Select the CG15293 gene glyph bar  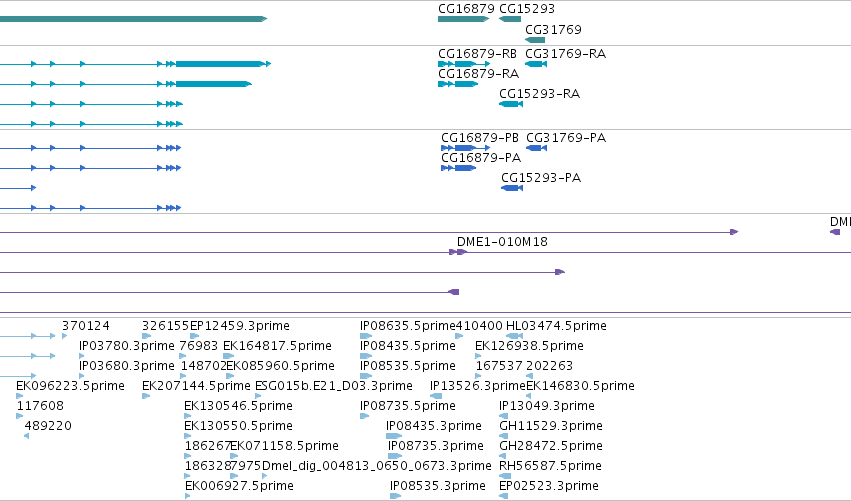pos(510,19)
